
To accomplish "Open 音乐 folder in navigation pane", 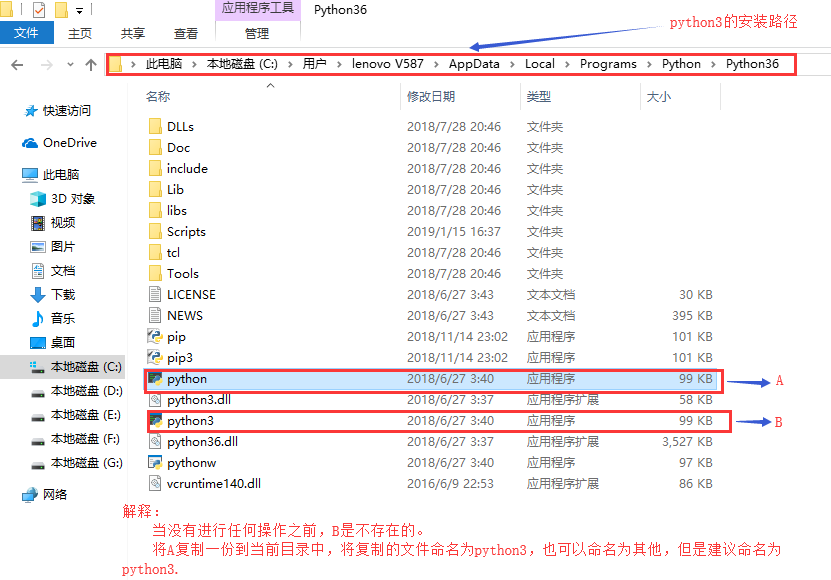I will pos(52,319).
